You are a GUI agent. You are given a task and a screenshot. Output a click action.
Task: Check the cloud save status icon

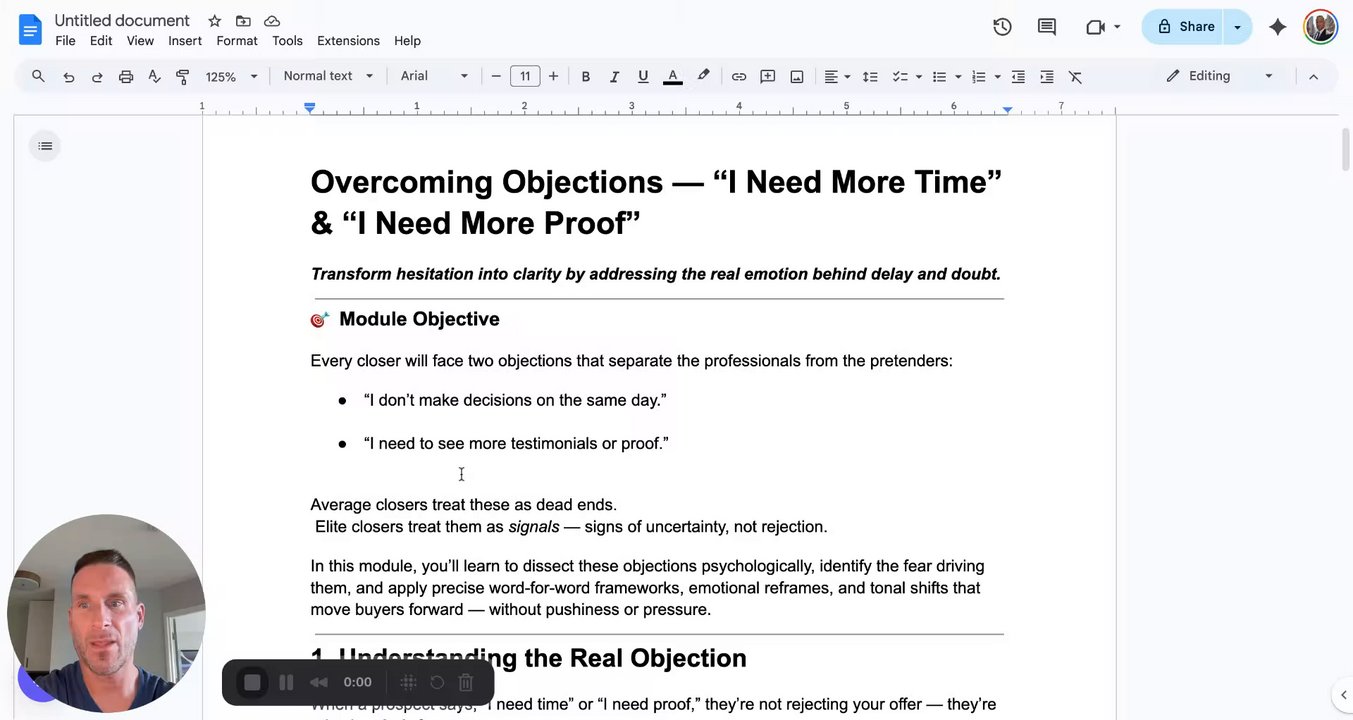(x=272, y=21)
